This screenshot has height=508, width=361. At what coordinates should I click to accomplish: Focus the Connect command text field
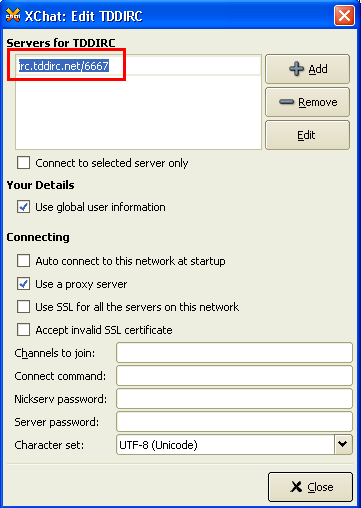pos(234,376)
